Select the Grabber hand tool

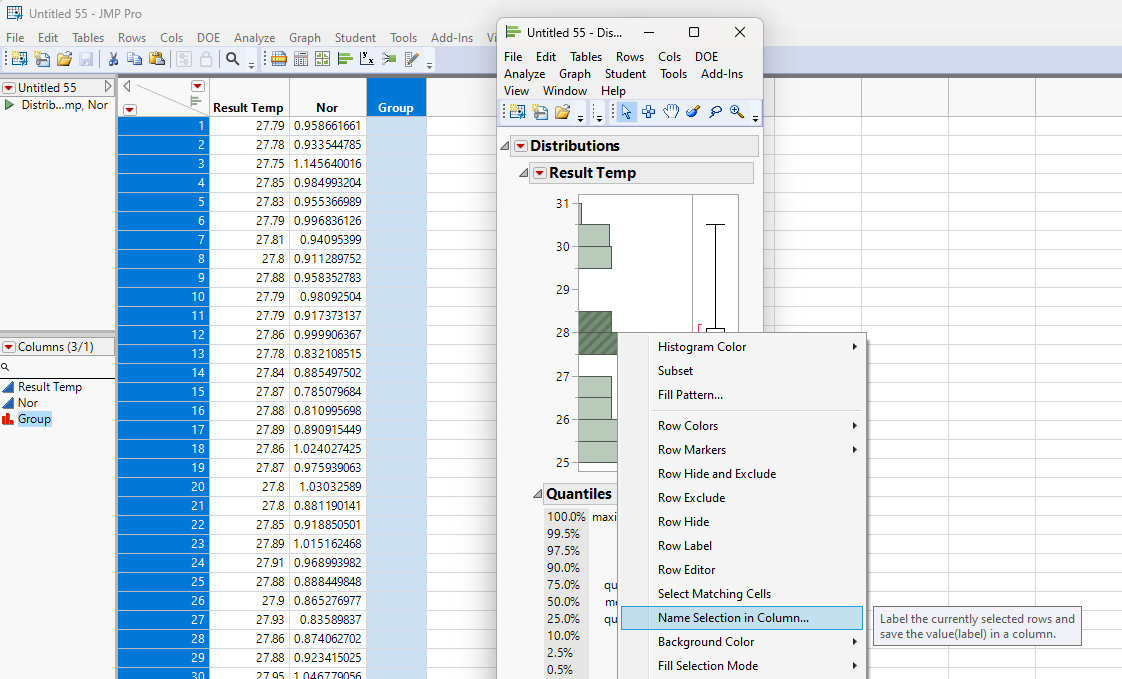click(x=671, y=112)
